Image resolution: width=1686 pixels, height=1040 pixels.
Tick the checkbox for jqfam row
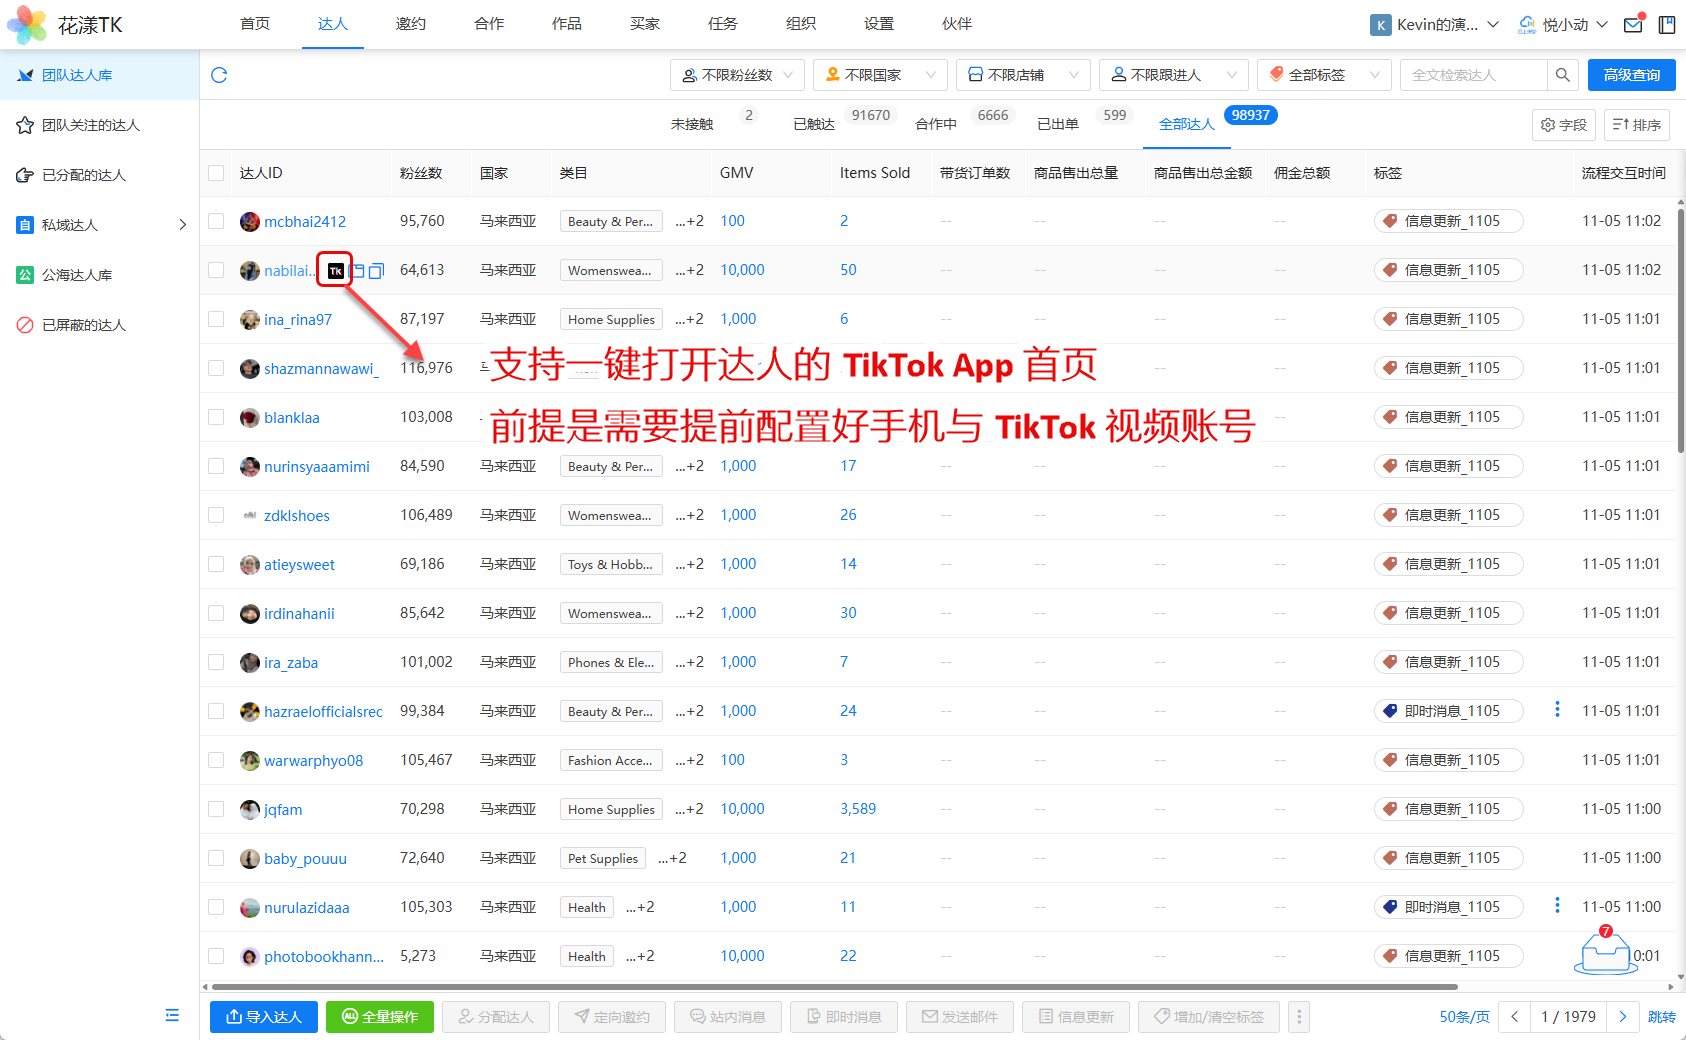coord(216,809)
